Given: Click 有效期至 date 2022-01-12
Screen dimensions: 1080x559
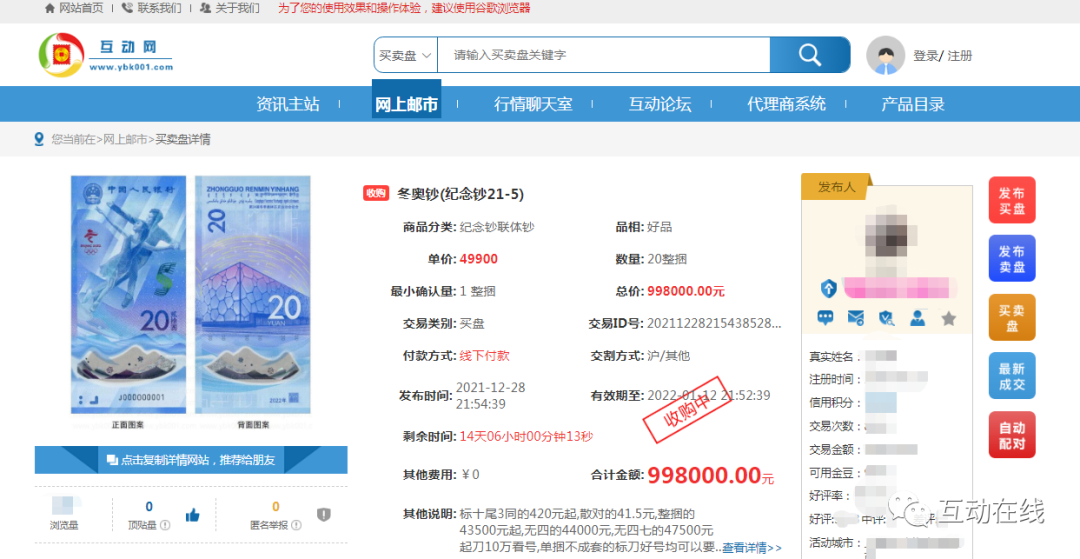Looking at the screenshot, I should click(x=709, y=395).
